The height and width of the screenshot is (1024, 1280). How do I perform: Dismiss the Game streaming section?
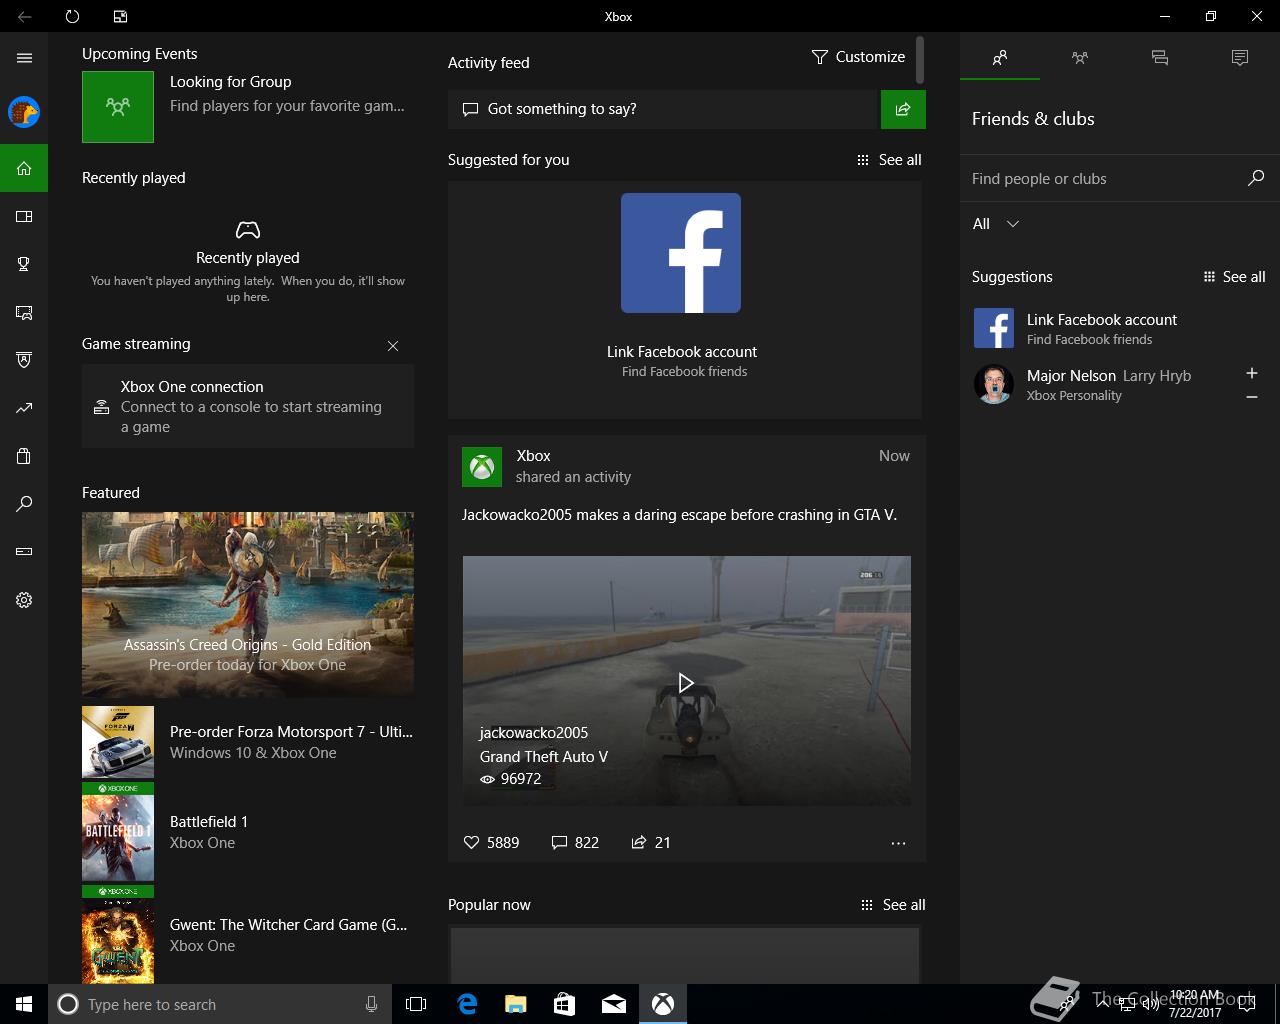tap(393, 346)
